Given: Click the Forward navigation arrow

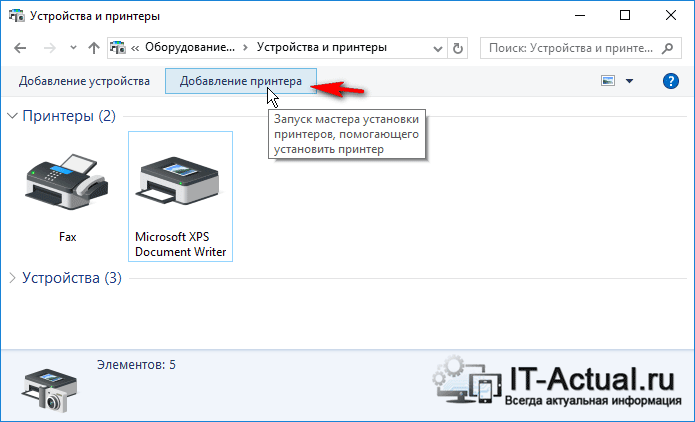Looking at the screenshot, I should click(x=50, y=48).
